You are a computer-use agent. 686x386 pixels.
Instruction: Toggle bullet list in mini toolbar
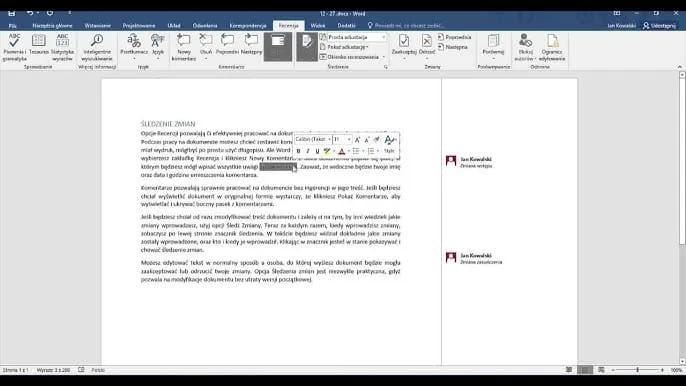pyautogui.click(x=356, y=151)
